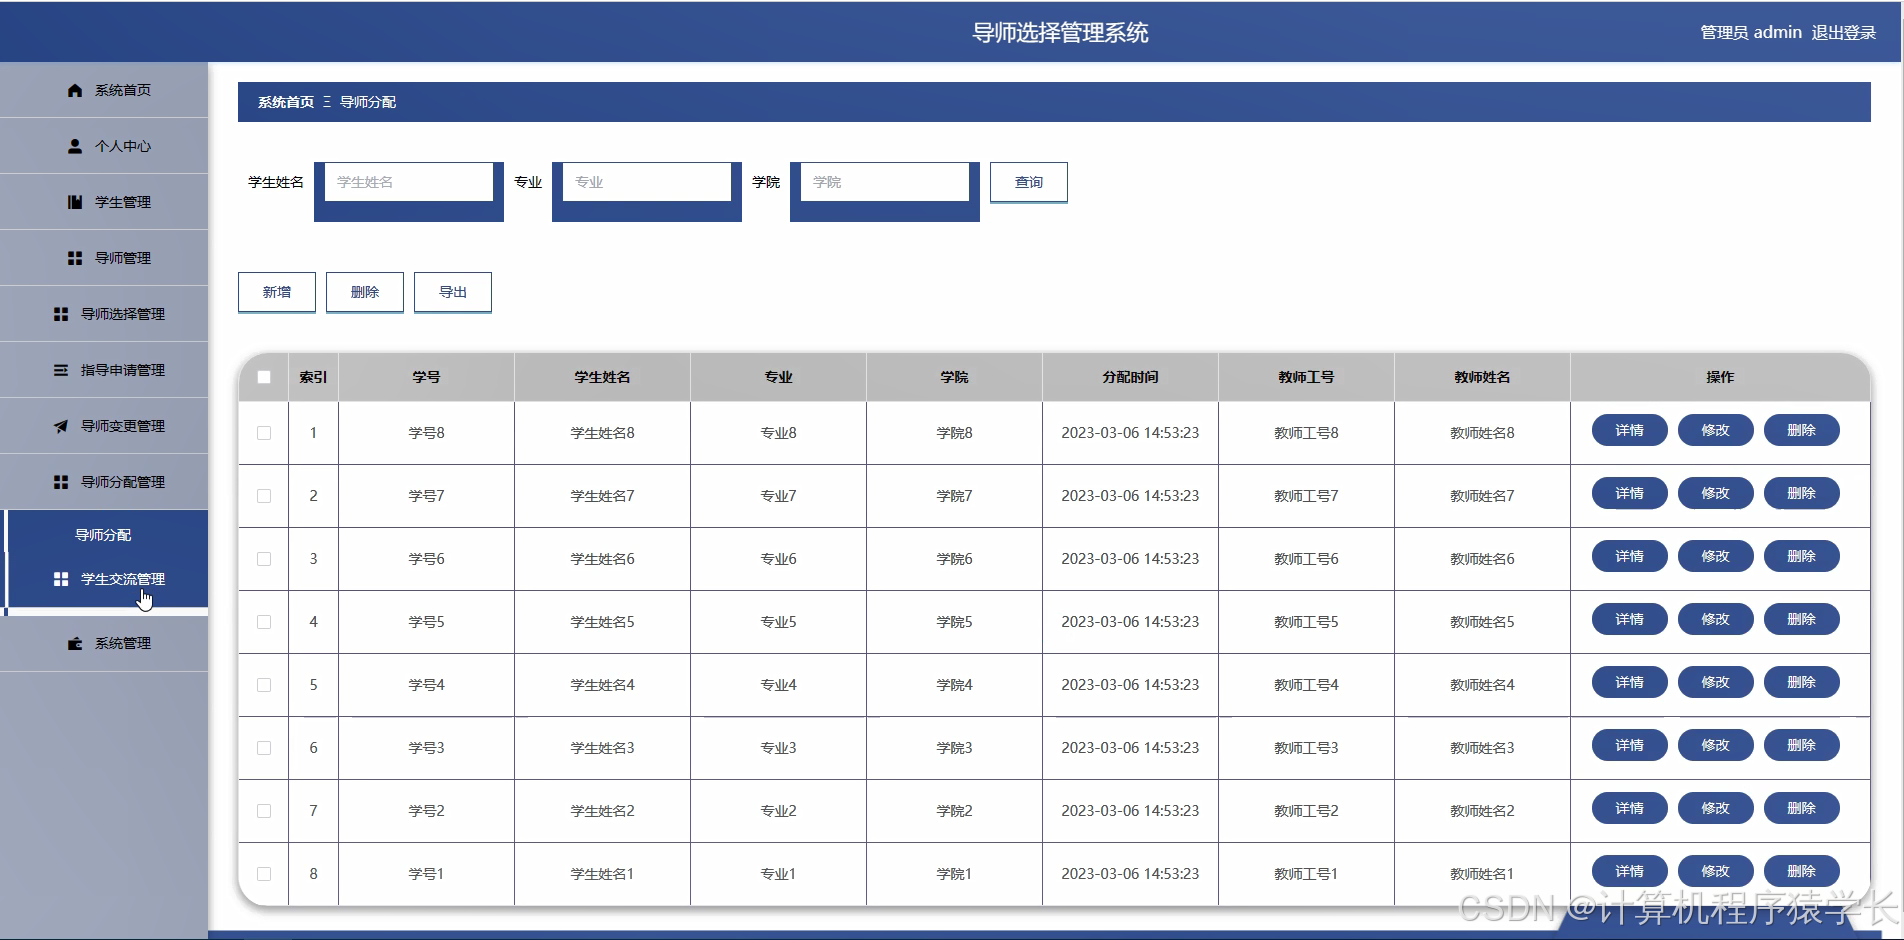
Task: Expand the 导师选择管理 sidebar menu label
Action: click(x=123, y=314)
